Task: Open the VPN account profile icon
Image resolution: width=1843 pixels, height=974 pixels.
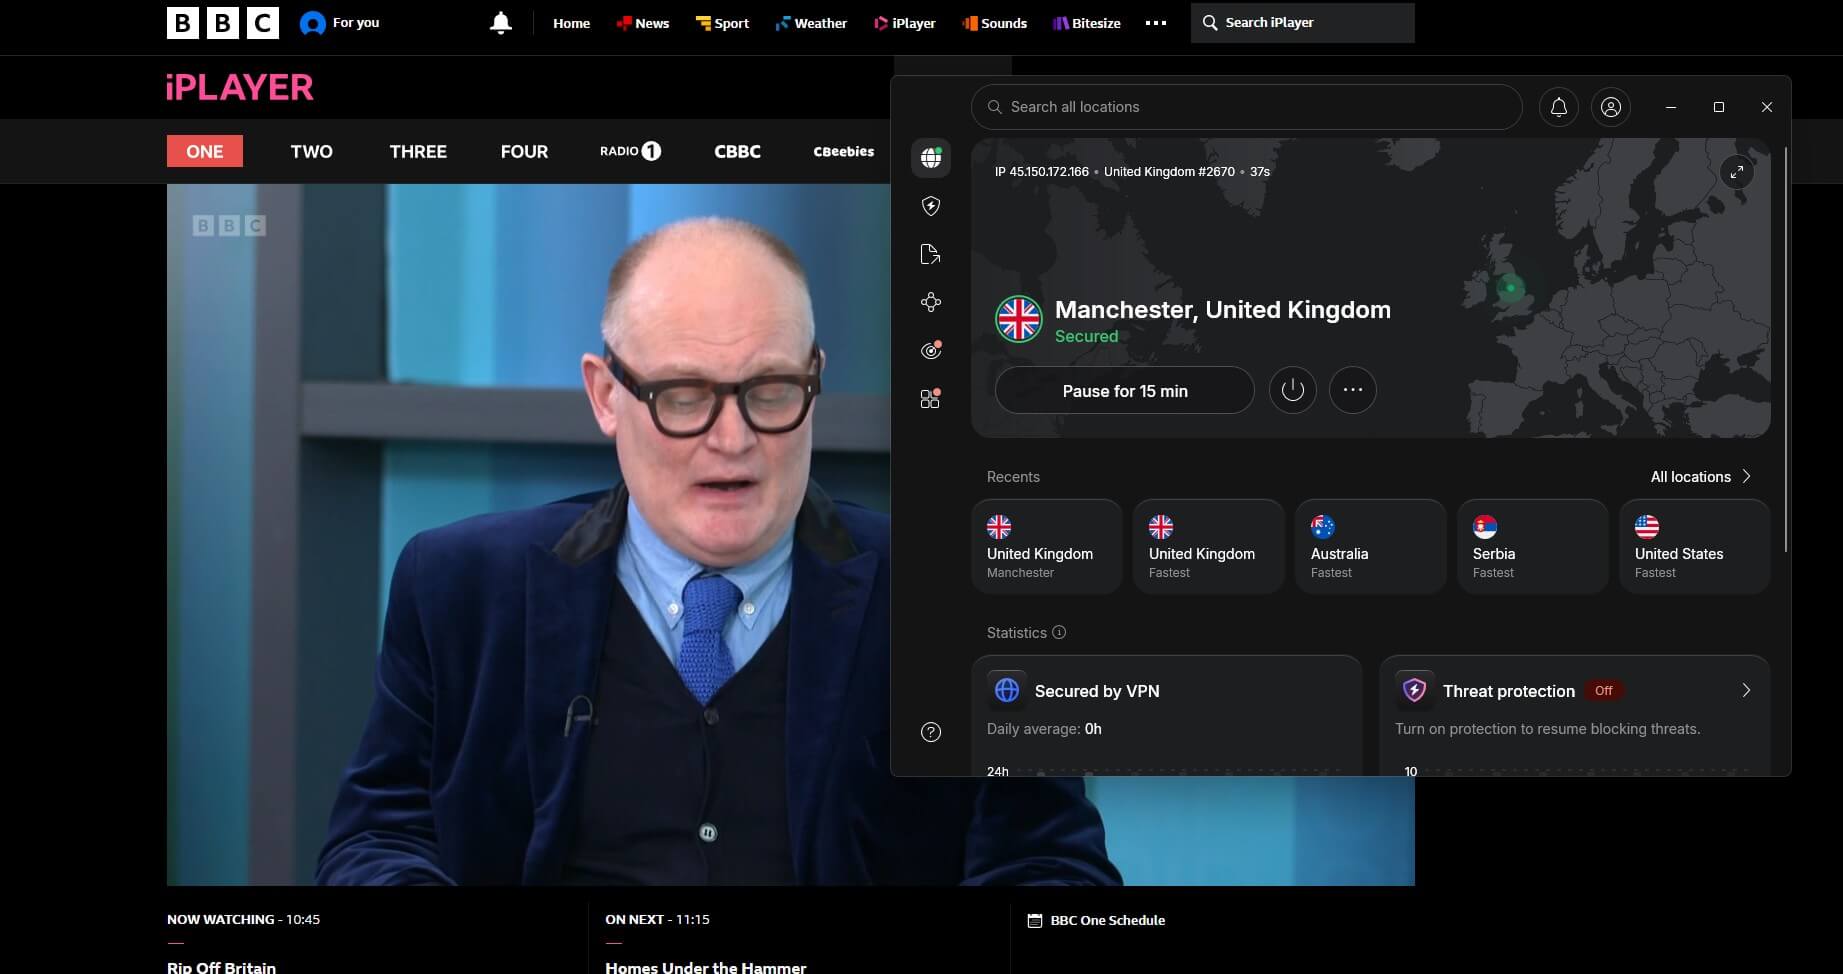Action: (x=1611, y=107)
